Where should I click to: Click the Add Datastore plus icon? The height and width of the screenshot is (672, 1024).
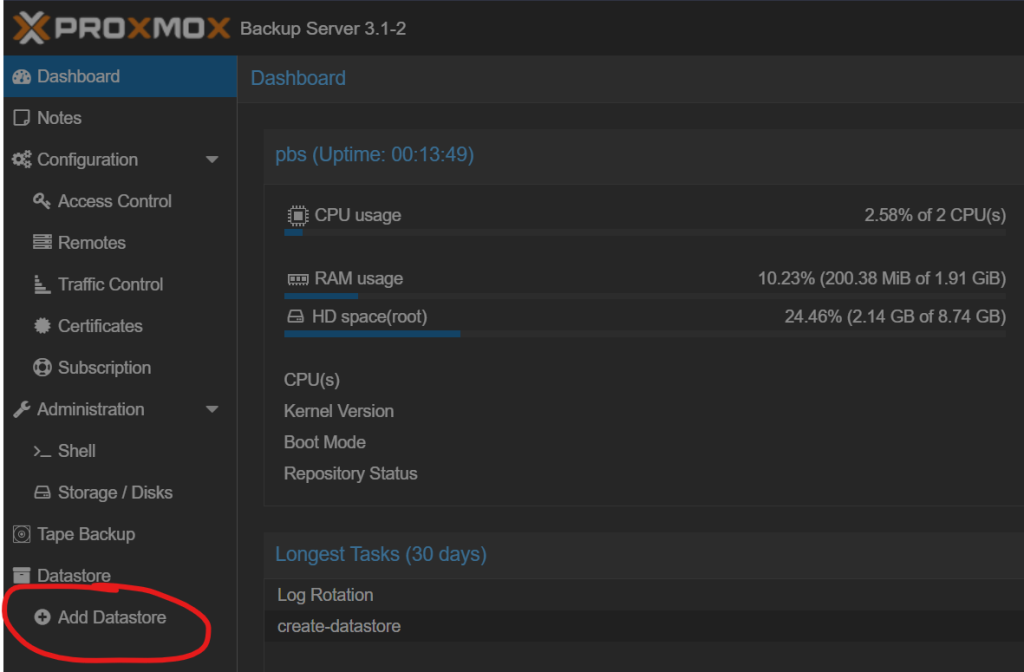(42, 617)
